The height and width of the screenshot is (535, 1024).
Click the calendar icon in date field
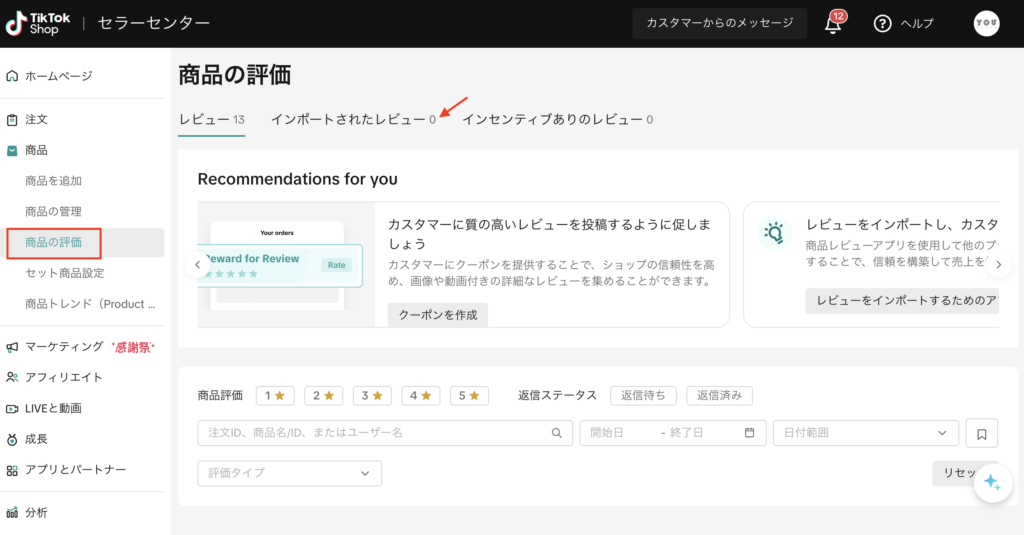click(749, 433)
